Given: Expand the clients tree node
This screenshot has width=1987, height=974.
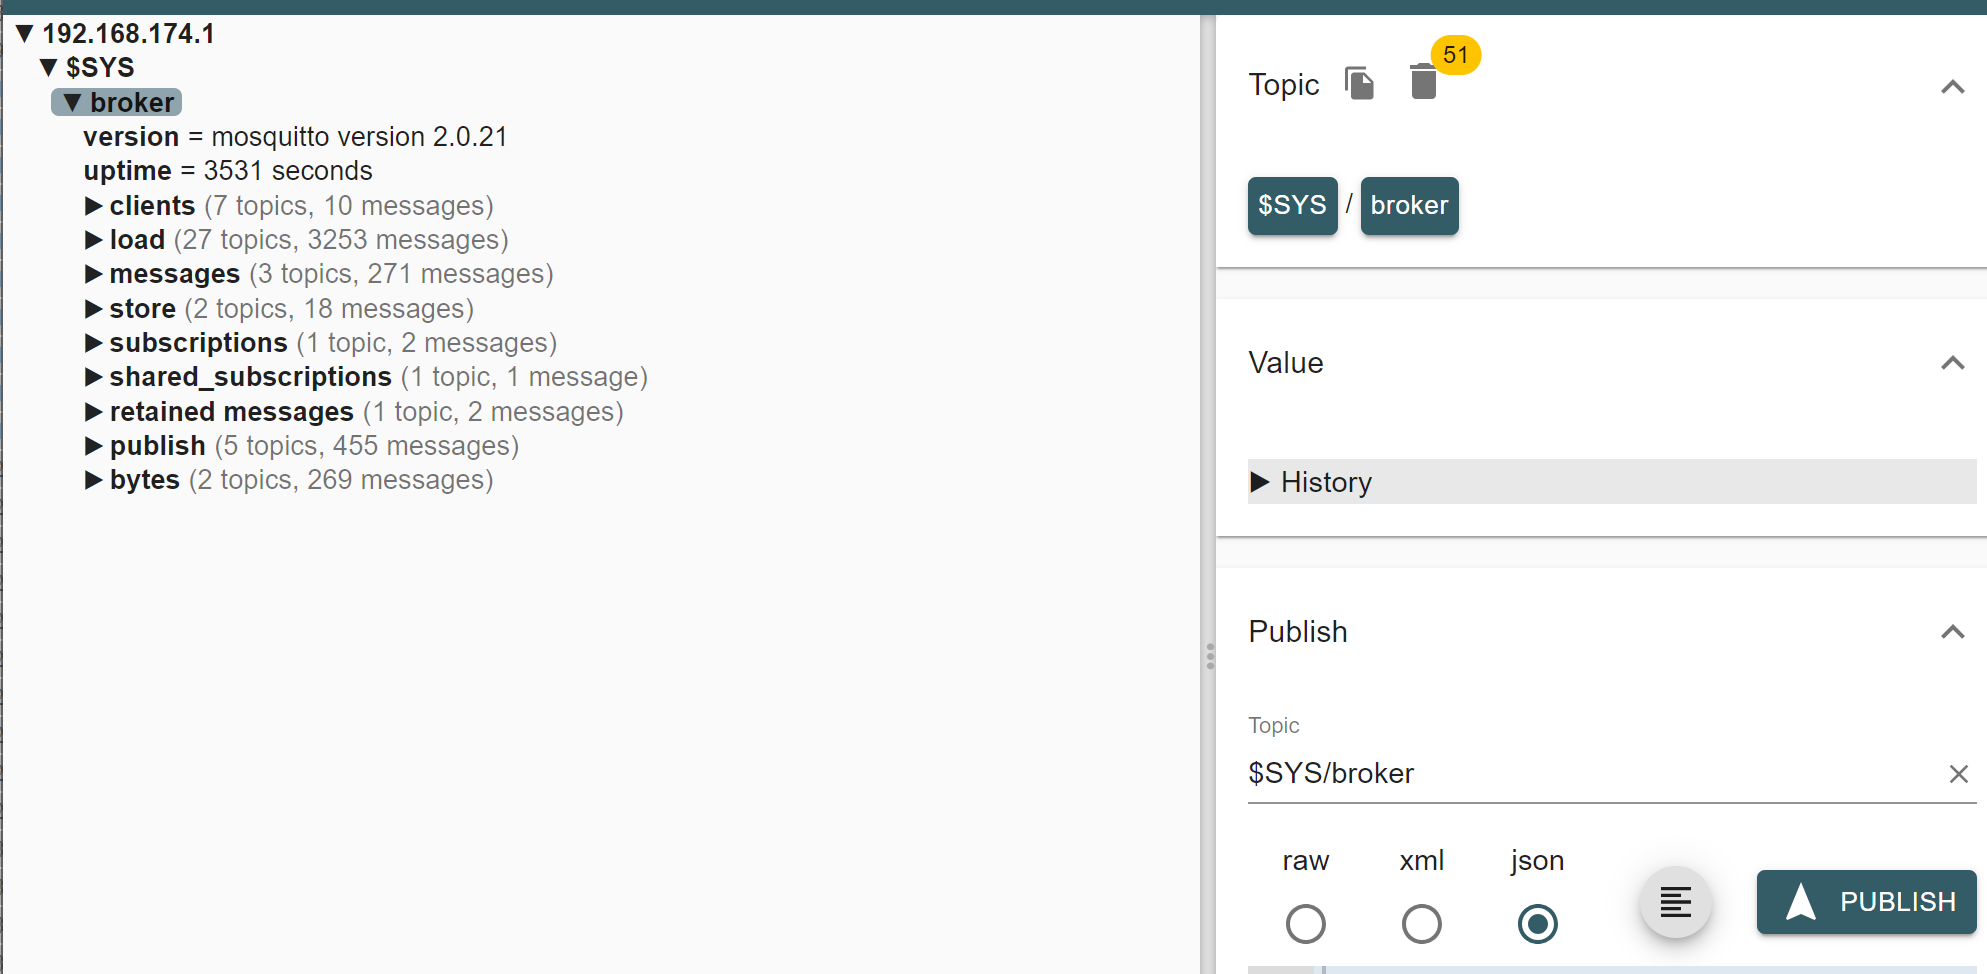Looking at the screenshot, I should coord(94,206).
